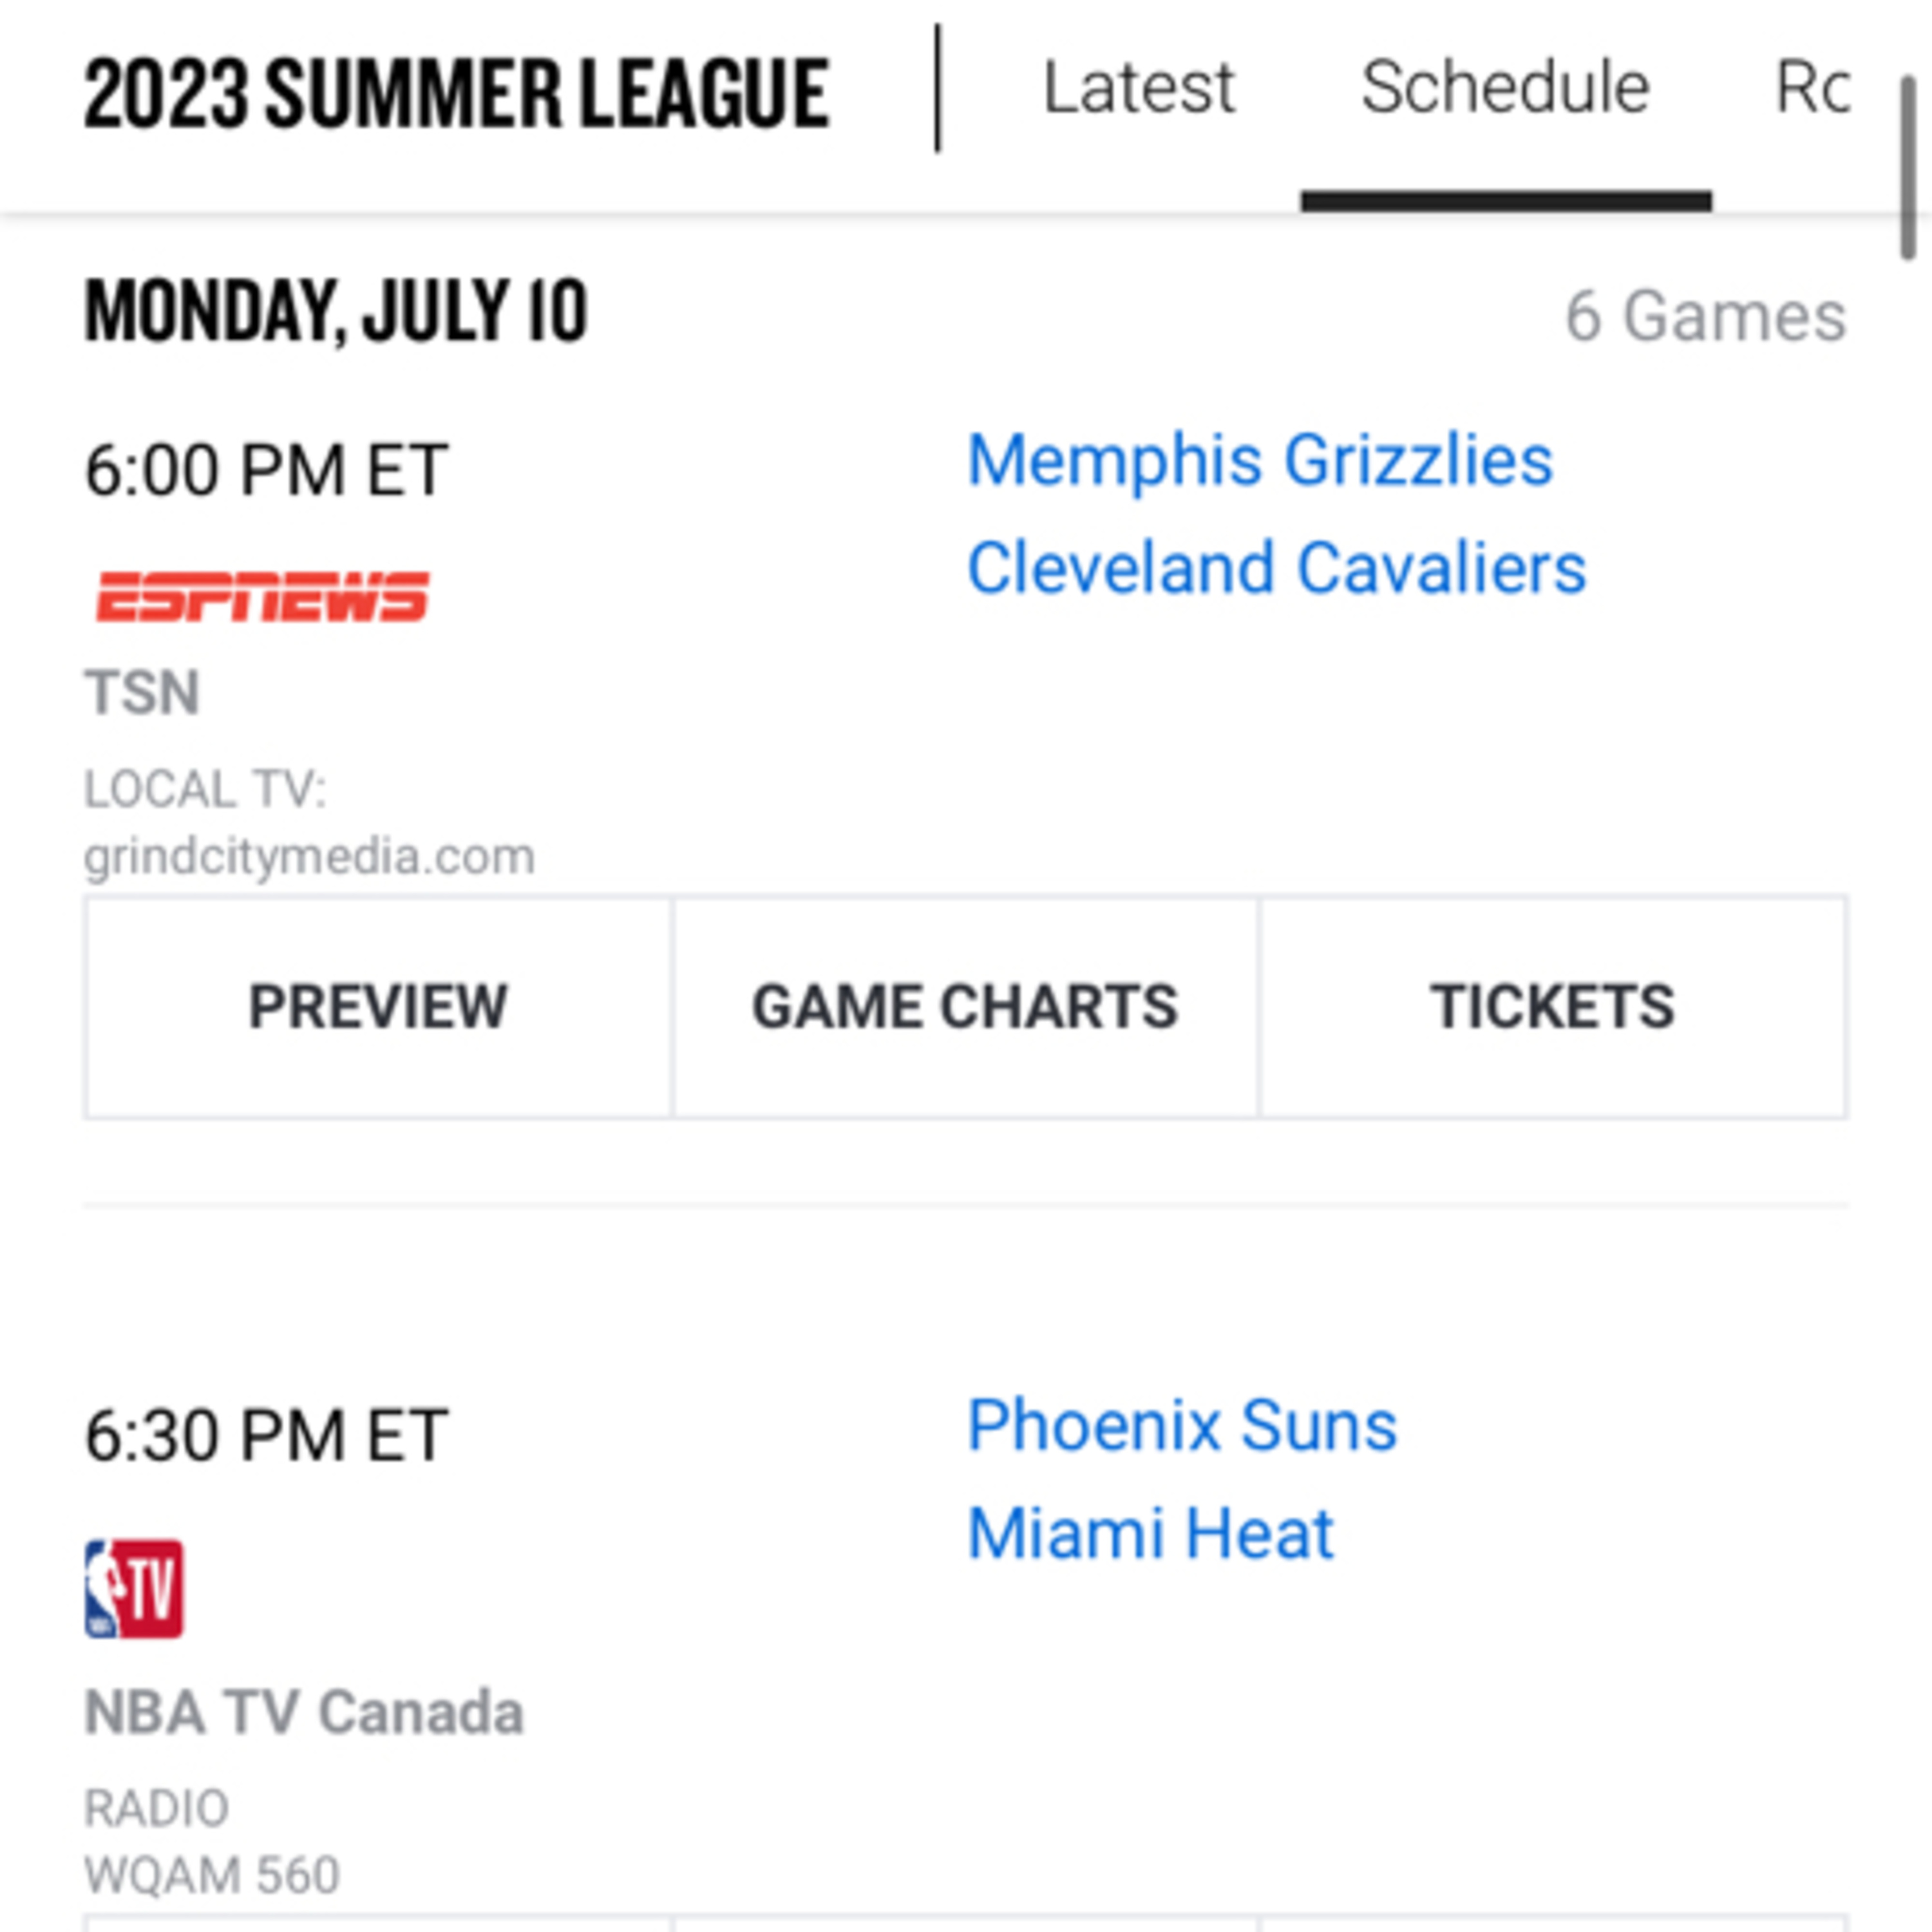Switch to the Latest tab
1932x1932 pixels.
coord(1138,88)
